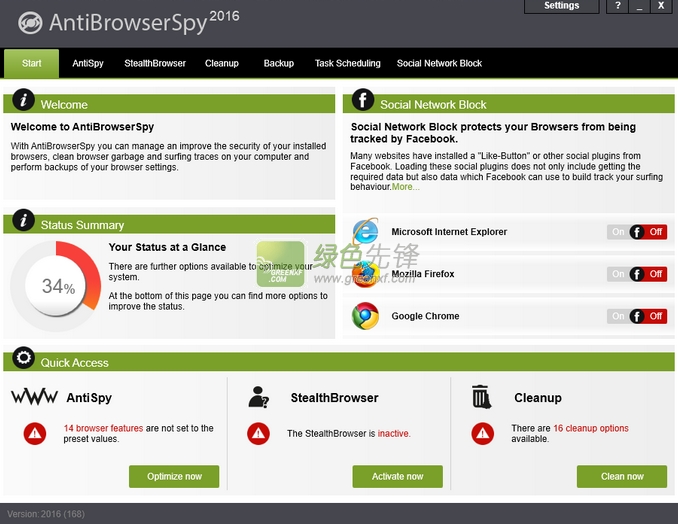The height and width of the screenshot is (524, 678).
Task: Click the Microsoft Internet Explorer label
Action: 449,232
